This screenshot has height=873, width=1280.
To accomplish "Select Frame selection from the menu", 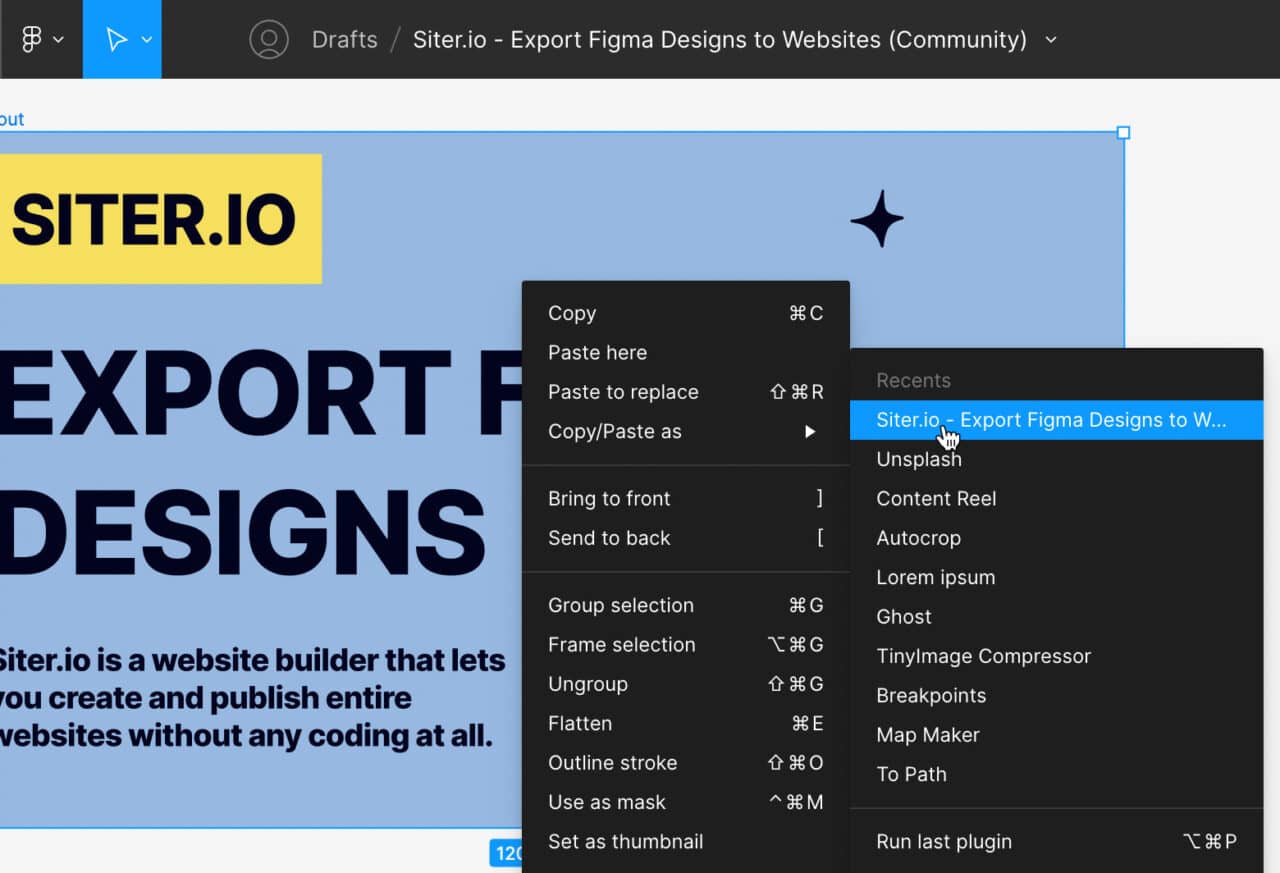I will pyautogui.click(x=621, y=645).
